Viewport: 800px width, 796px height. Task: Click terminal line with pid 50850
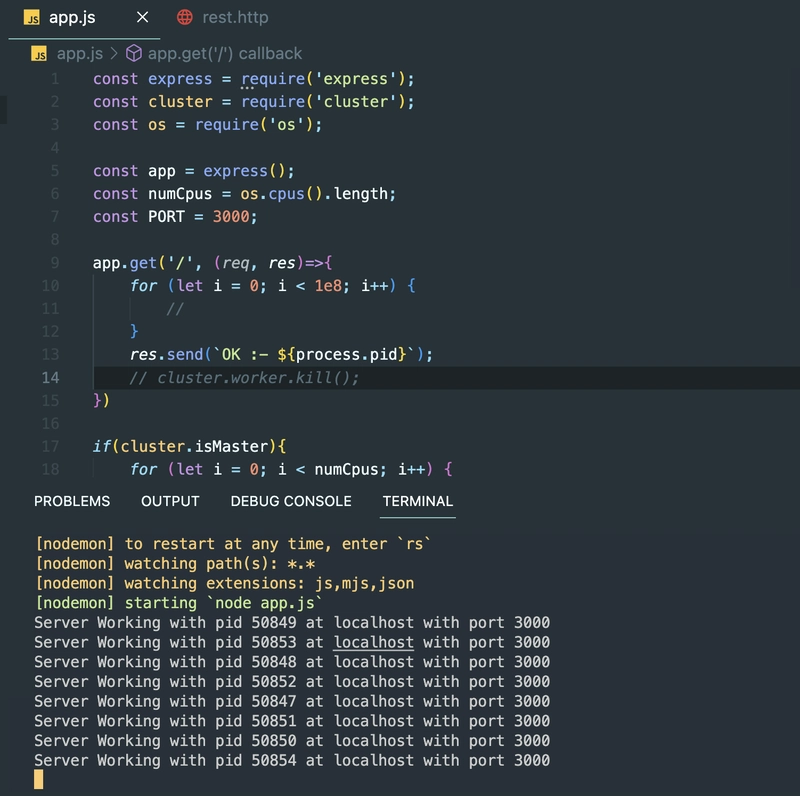(x=292, y=740)
